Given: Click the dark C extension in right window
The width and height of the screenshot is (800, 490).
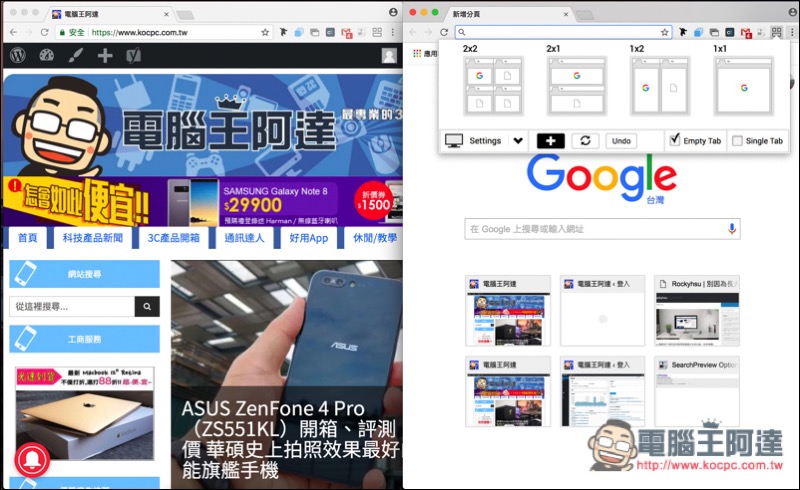Looking at the screenshot, I should tap(730, 32).
